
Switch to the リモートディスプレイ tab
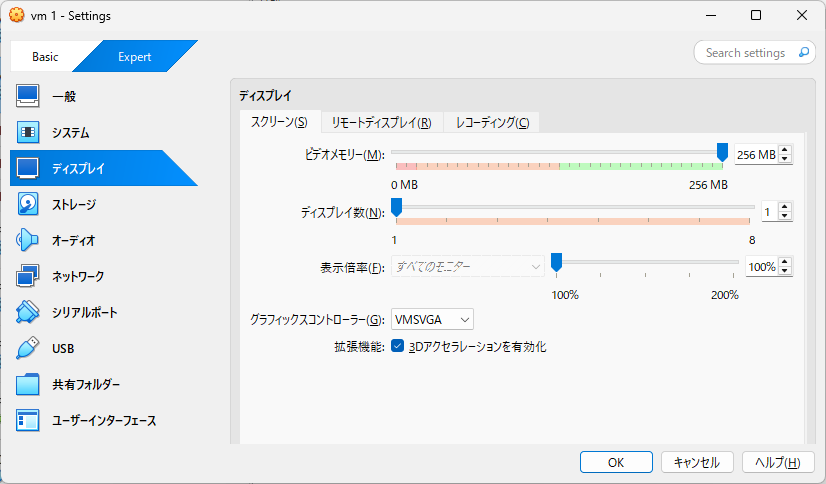381,122
